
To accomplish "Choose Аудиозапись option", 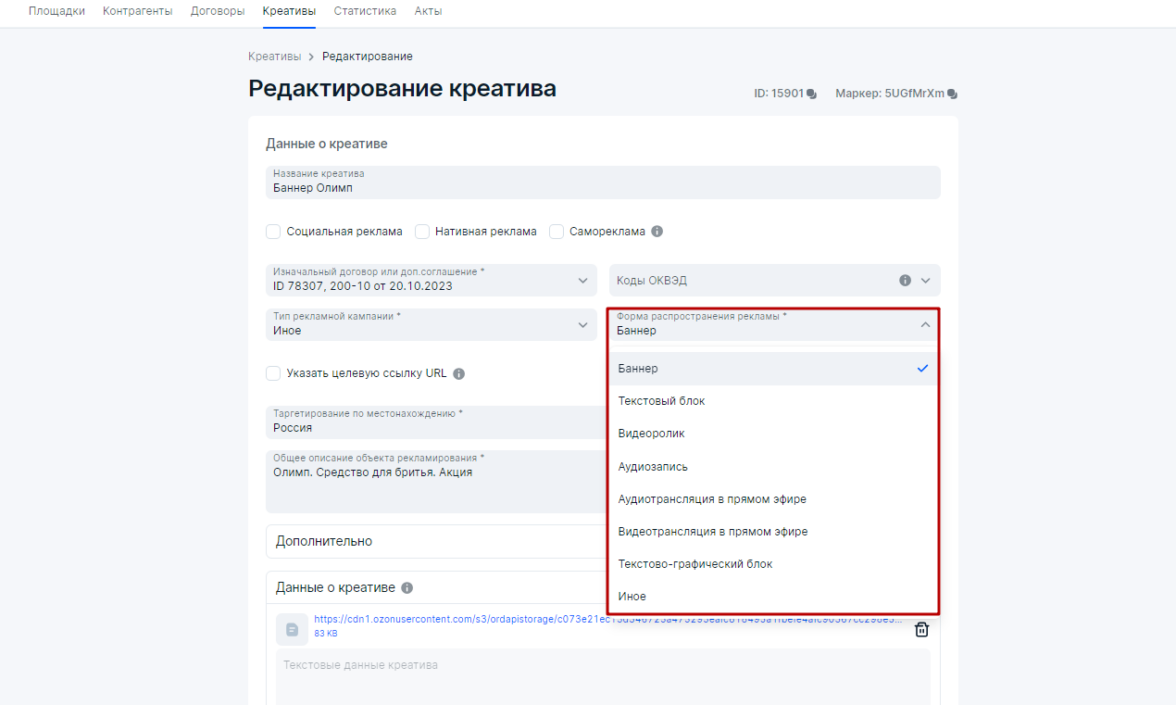I will pos(773,466).
